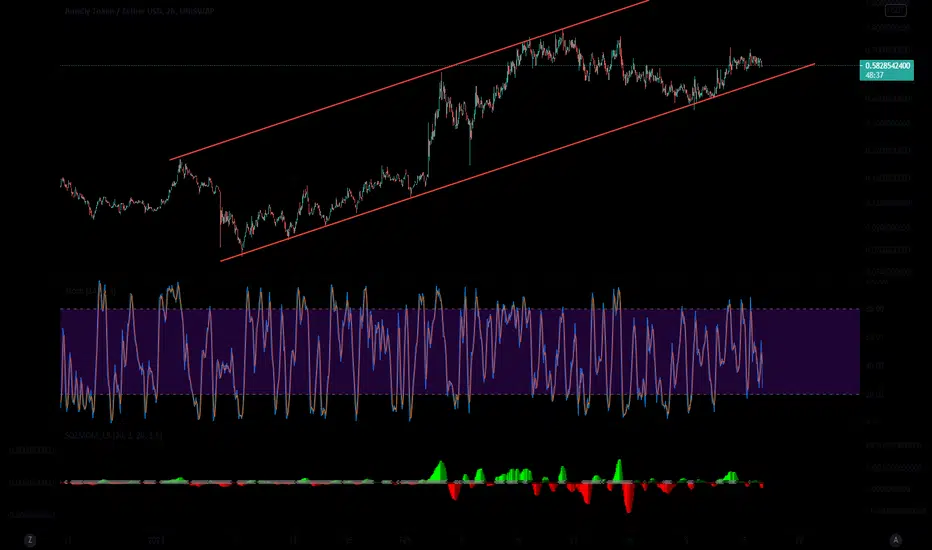932x550 pixels.
Task: Click the chart symbol title text
Action: [139, 11]
